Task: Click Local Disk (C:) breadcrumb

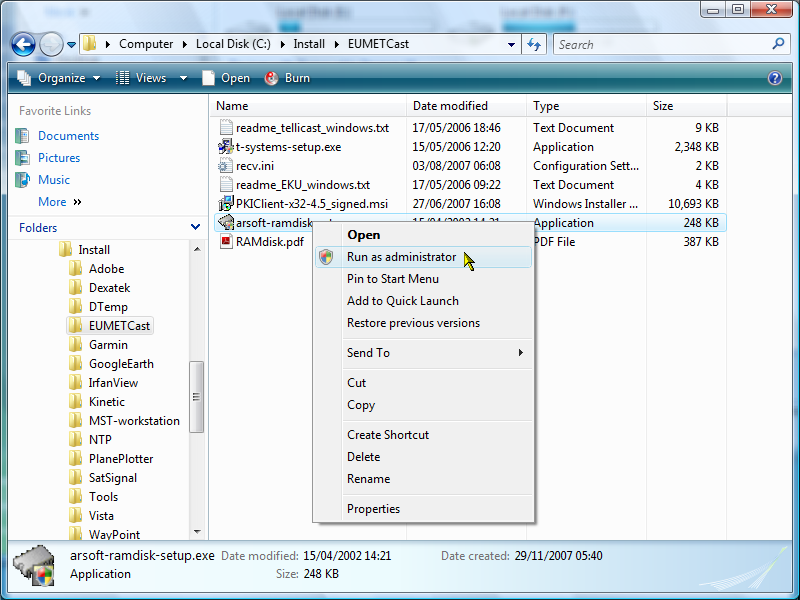Action: [233, 44]
